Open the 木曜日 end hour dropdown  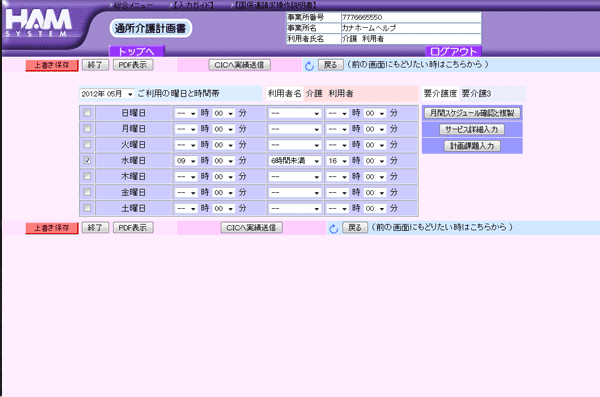(338, 177)
